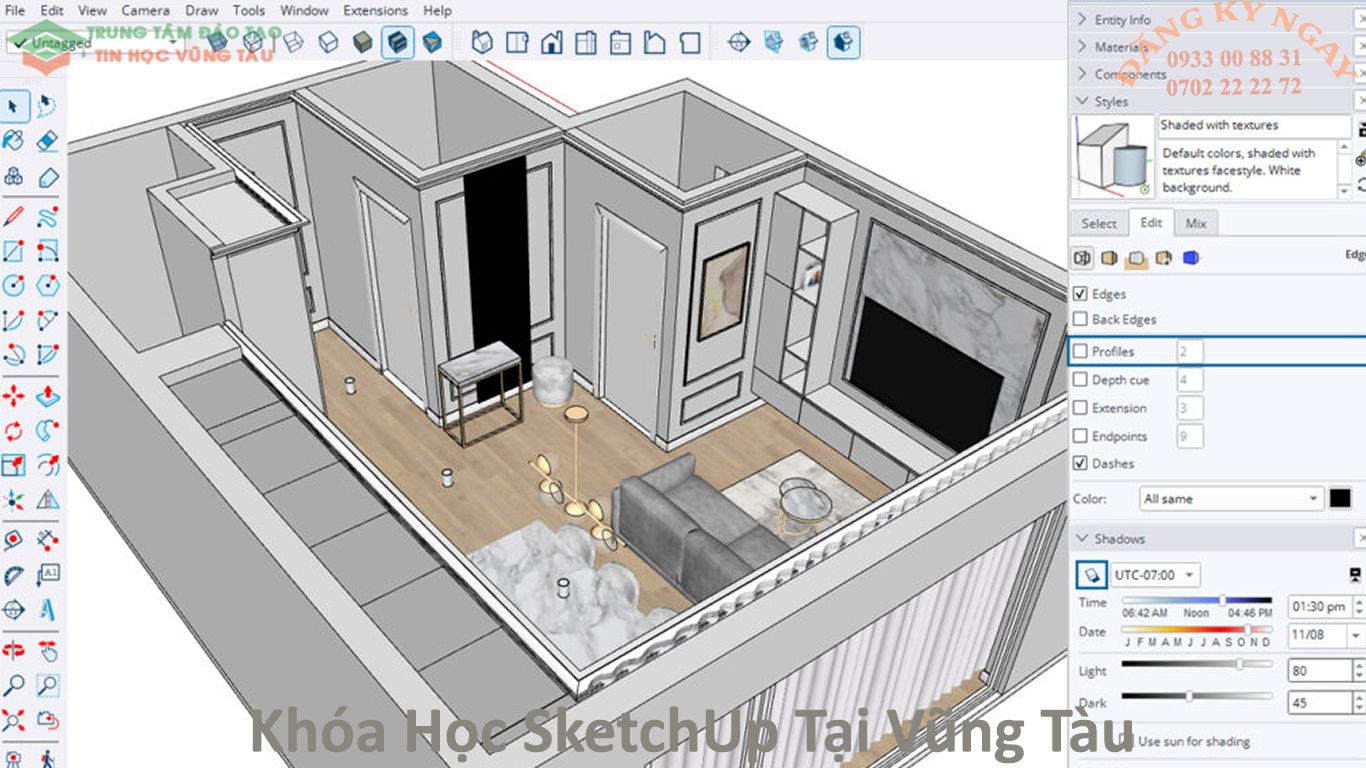This screenshot has width=1366, height=768.
Task: Choose the Polygon tool
Action: 47,285
